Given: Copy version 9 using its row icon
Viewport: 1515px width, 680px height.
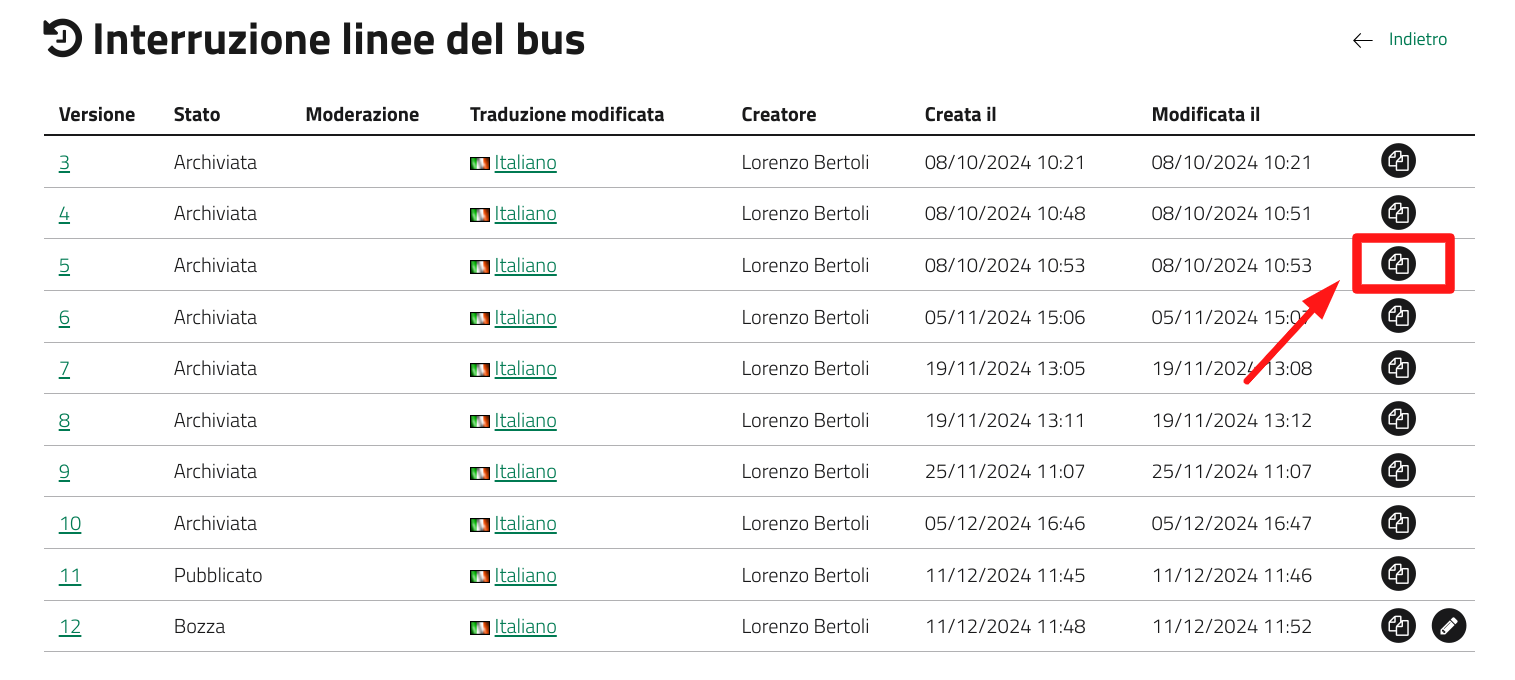Looking at the screenshot, I should 1399,471.
